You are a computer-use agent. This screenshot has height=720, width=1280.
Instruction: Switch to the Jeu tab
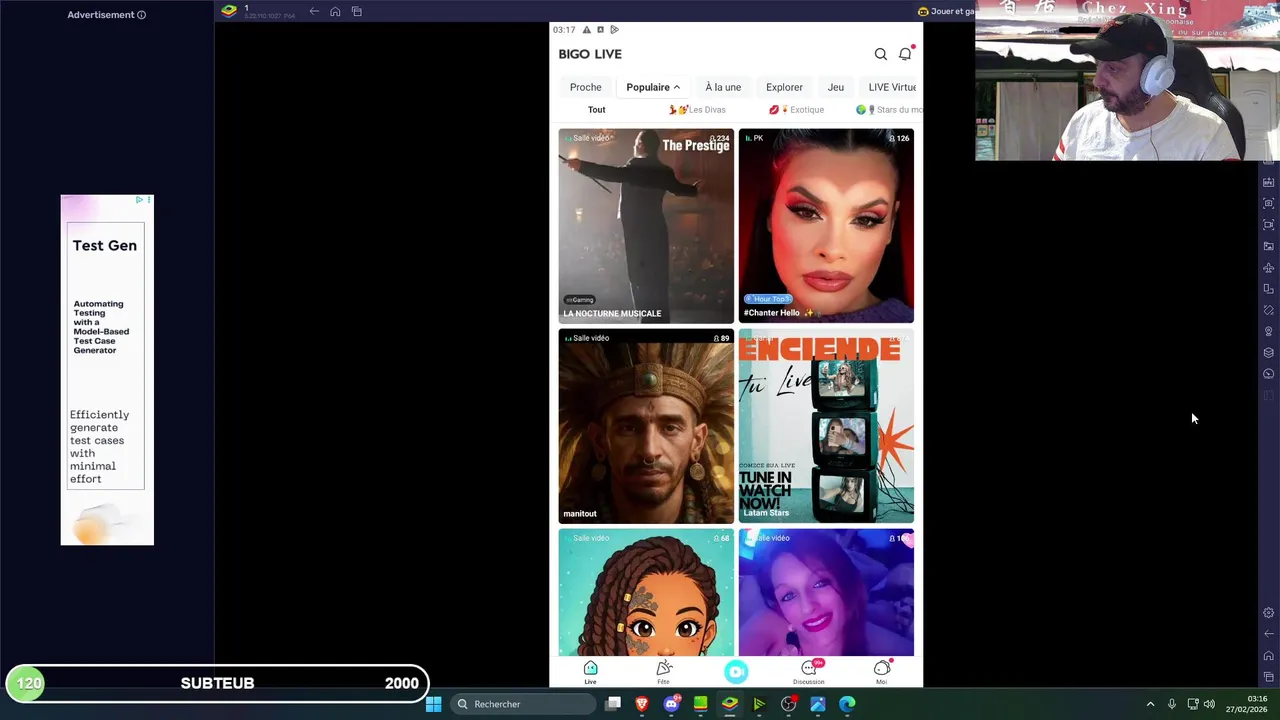[x=836, y=87]
